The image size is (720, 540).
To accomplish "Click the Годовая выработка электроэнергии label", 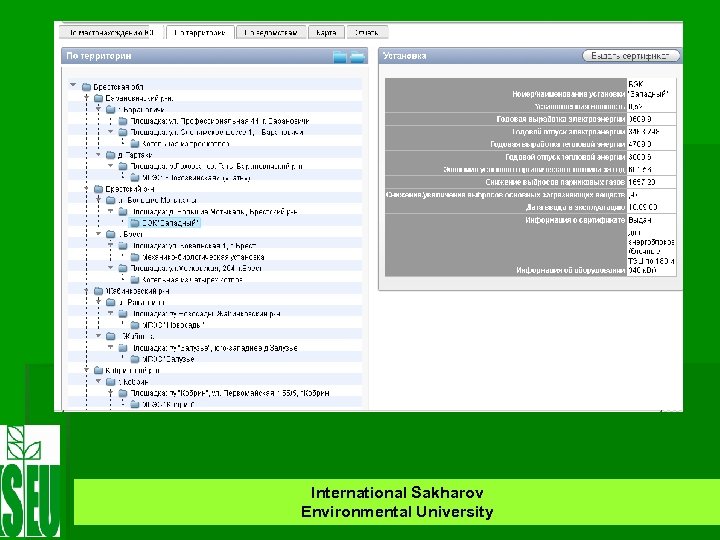I will click(561, 119).
